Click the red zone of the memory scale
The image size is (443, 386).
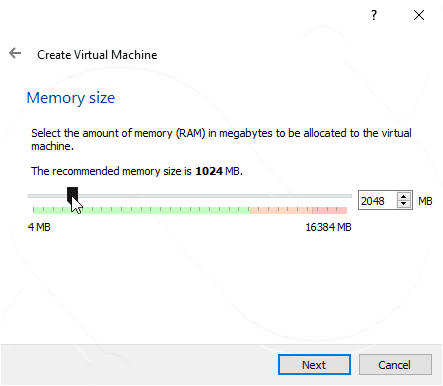point(330,210)
